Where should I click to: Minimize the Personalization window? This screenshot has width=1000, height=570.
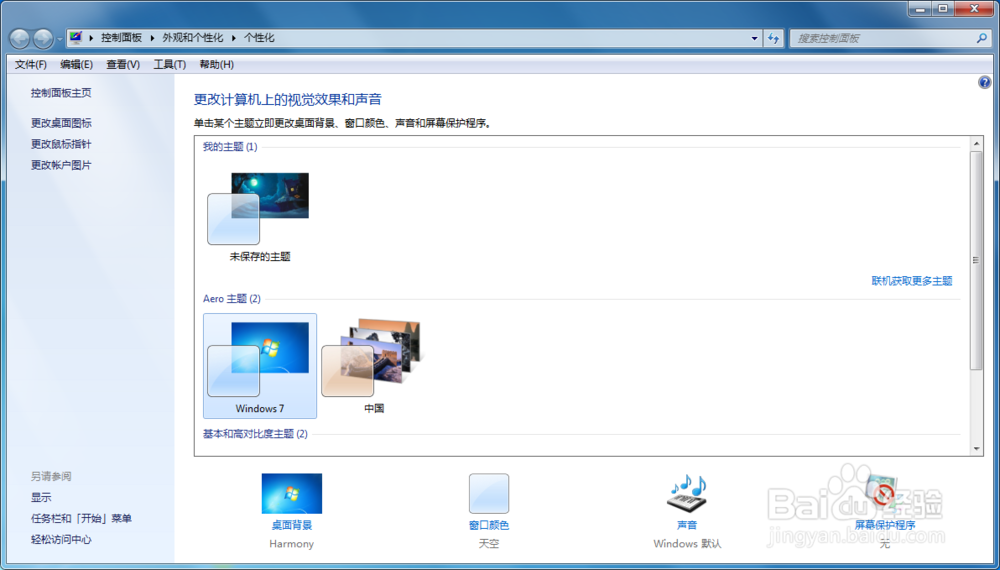(x=920, y=8)
